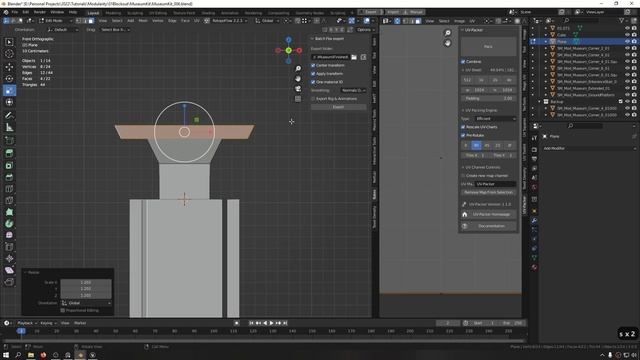The width and height of the screenshot is (640, 360).
Task: Select the Extrude Region tool
Action: point(9,153)
